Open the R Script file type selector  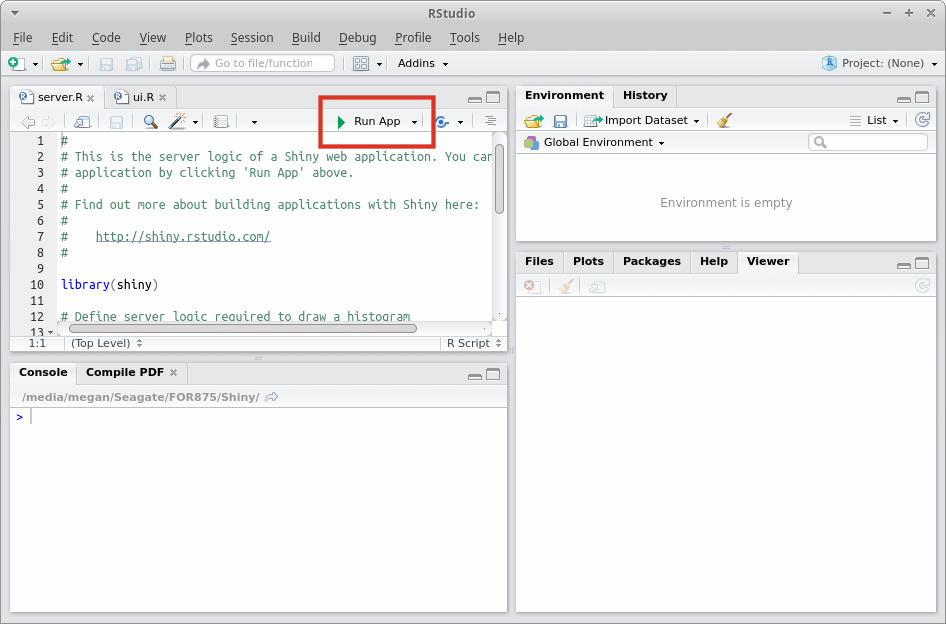point(474,343)
